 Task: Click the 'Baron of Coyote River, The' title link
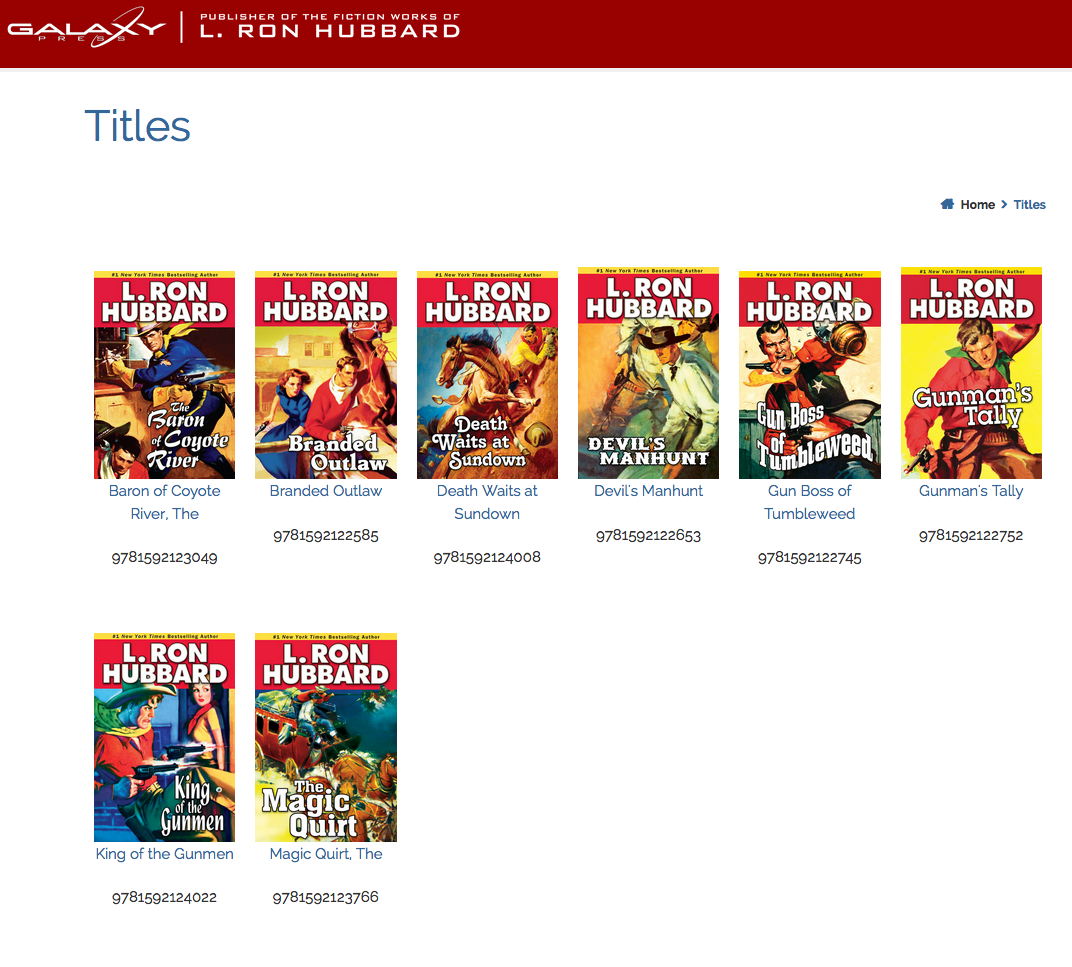[164, 502]
